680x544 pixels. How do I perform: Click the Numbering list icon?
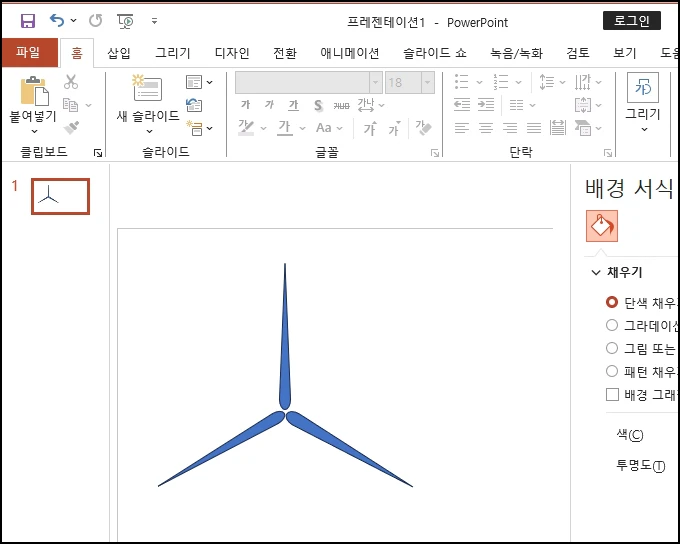tap(500, 82)
